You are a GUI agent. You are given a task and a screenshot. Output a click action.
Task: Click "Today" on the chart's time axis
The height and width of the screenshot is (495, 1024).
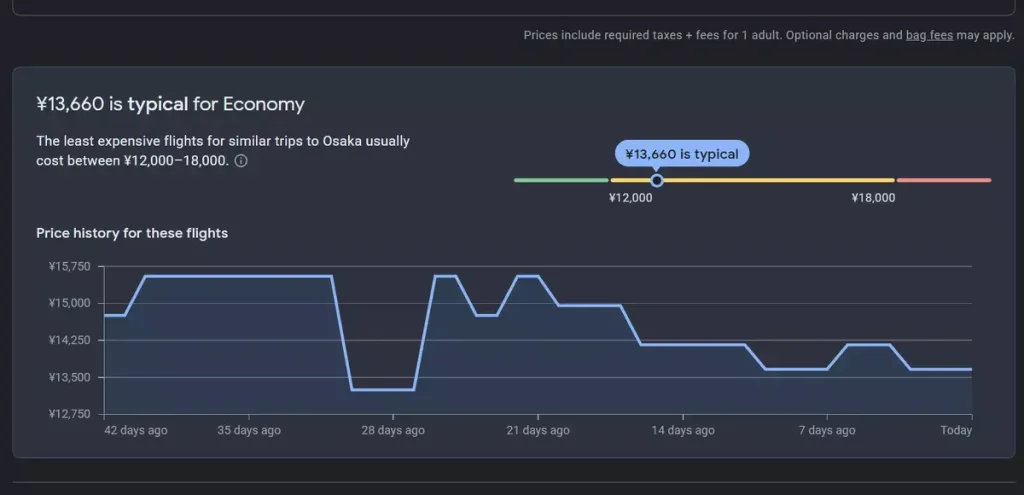pyautogui.click(x=956, y=430)
